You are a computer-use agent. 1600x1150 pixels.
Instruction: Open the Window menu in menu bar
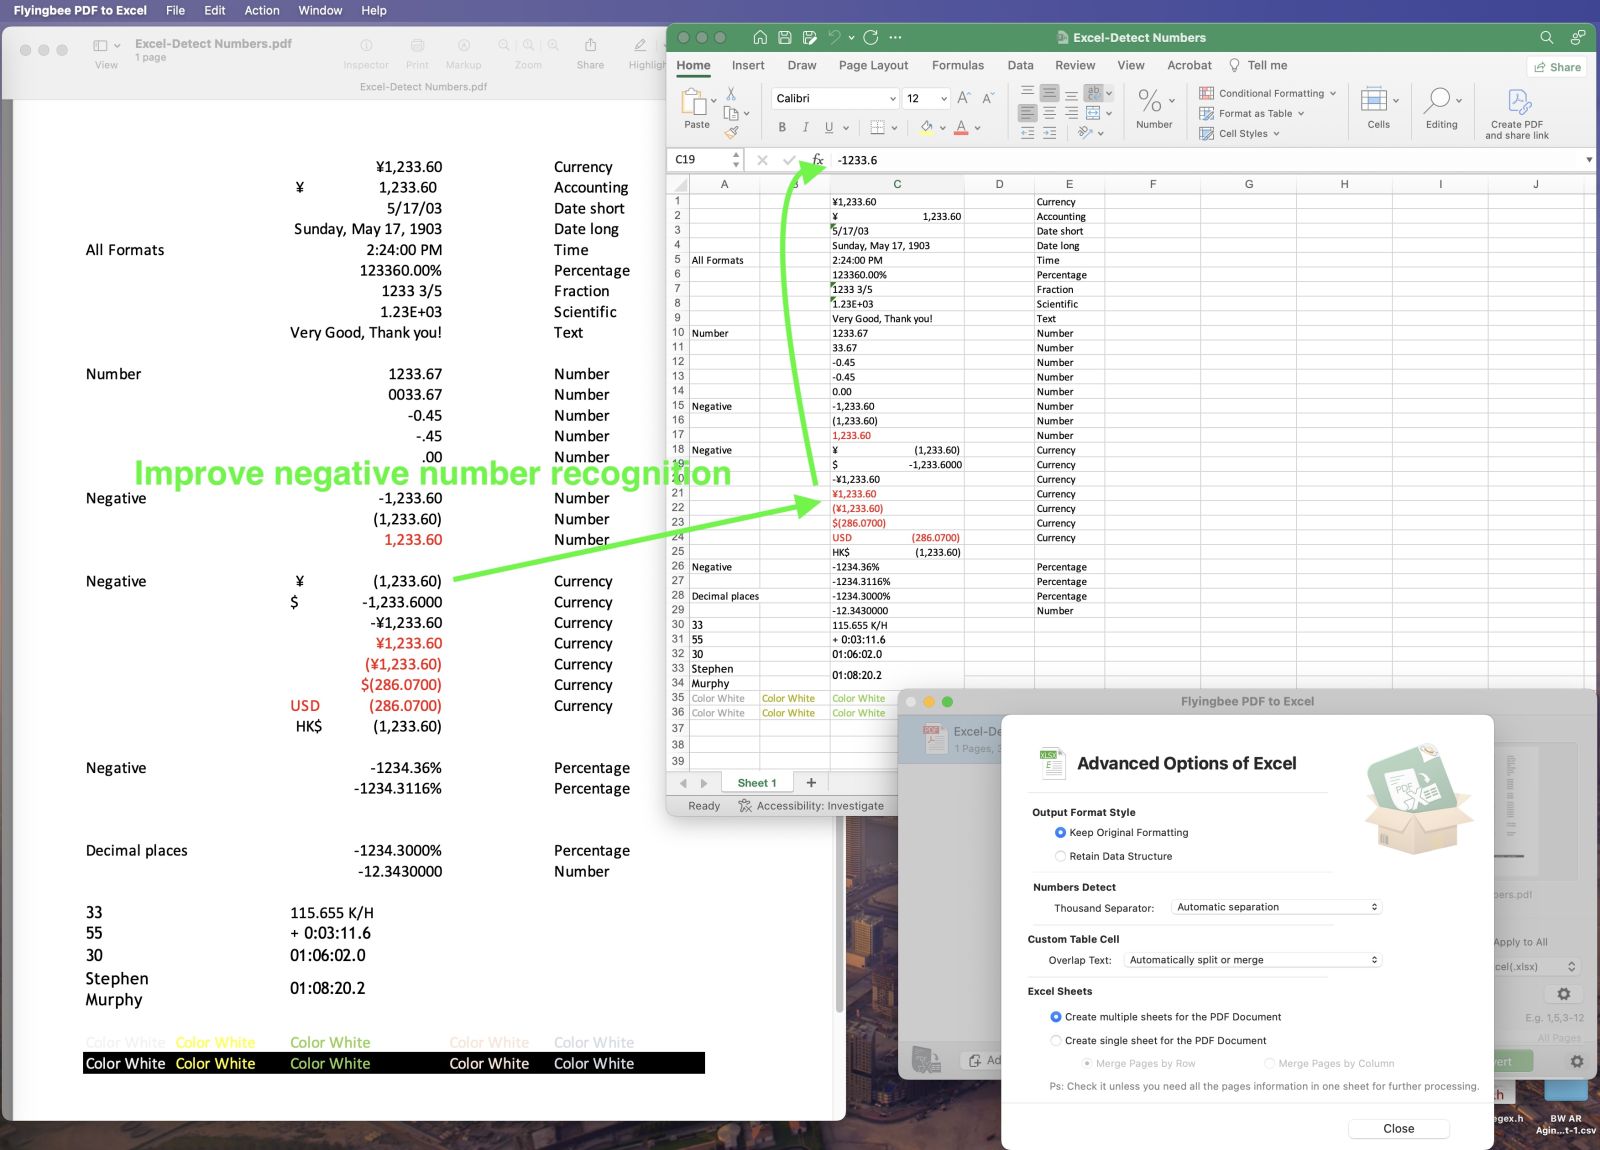[320, 10]
